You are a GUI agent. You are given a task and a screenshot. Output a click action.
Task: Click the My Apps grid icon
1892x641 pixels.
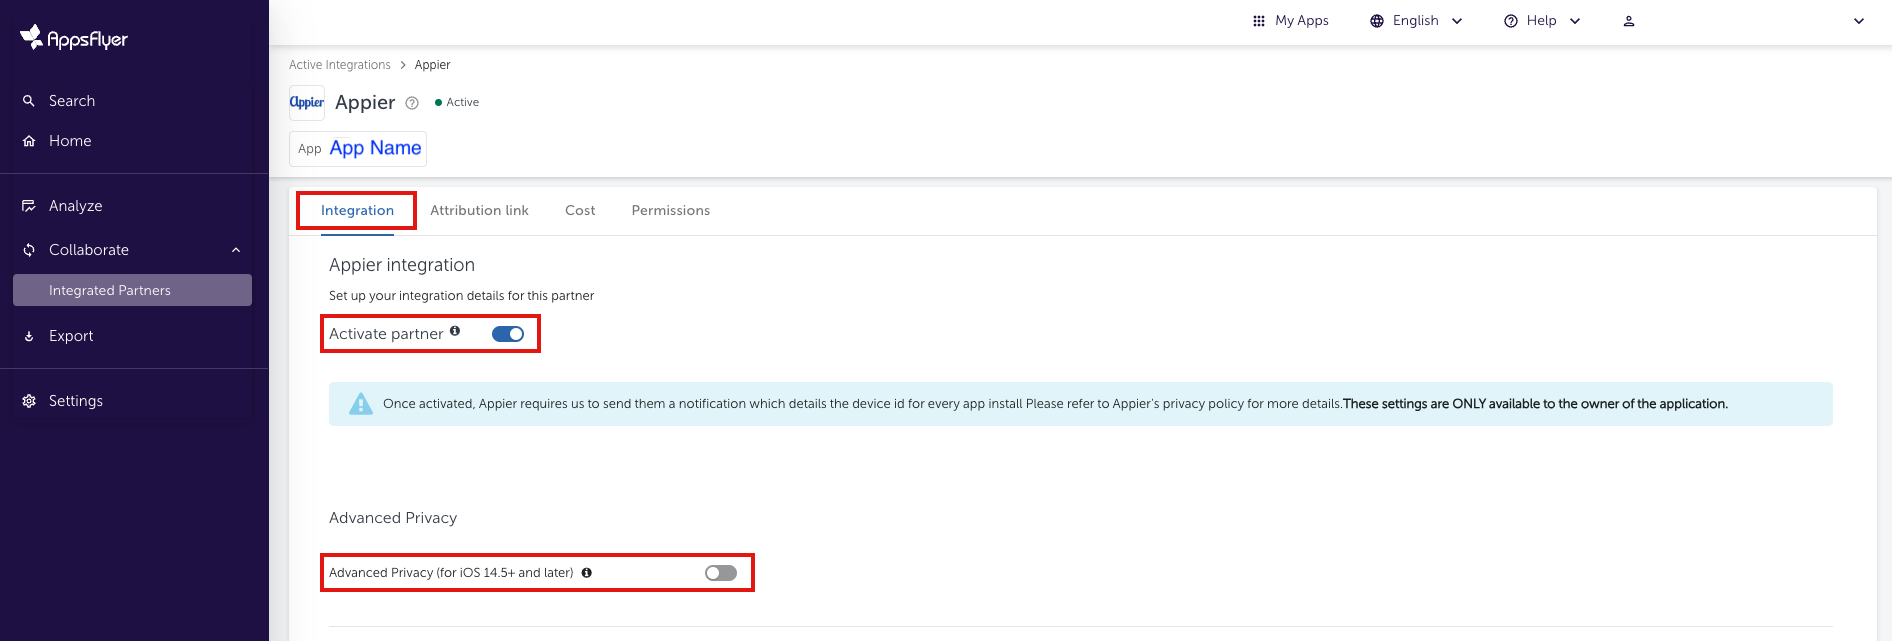click(x=1259, y=21)
